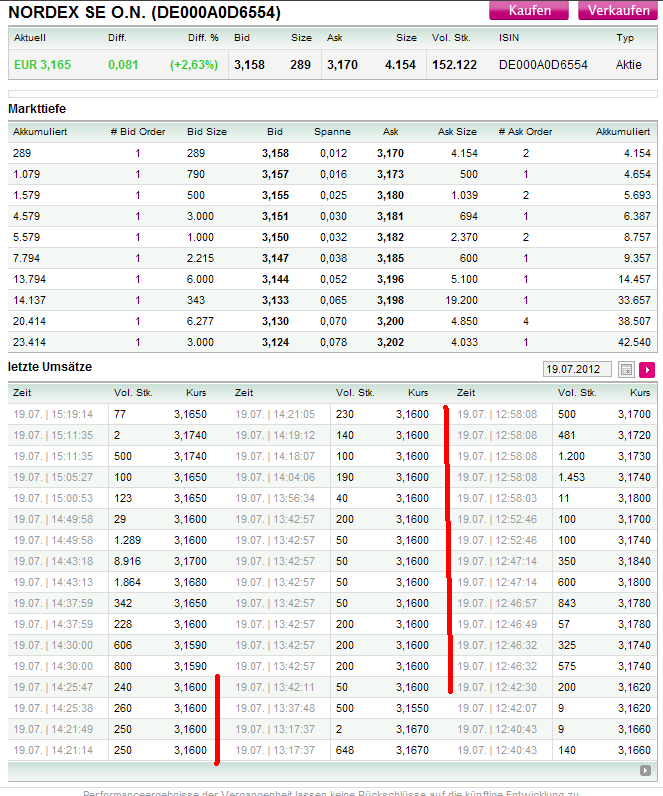663x796 pixels.
Task: Click the Akkumuliert column header on the left
Action: pos(40,132)
